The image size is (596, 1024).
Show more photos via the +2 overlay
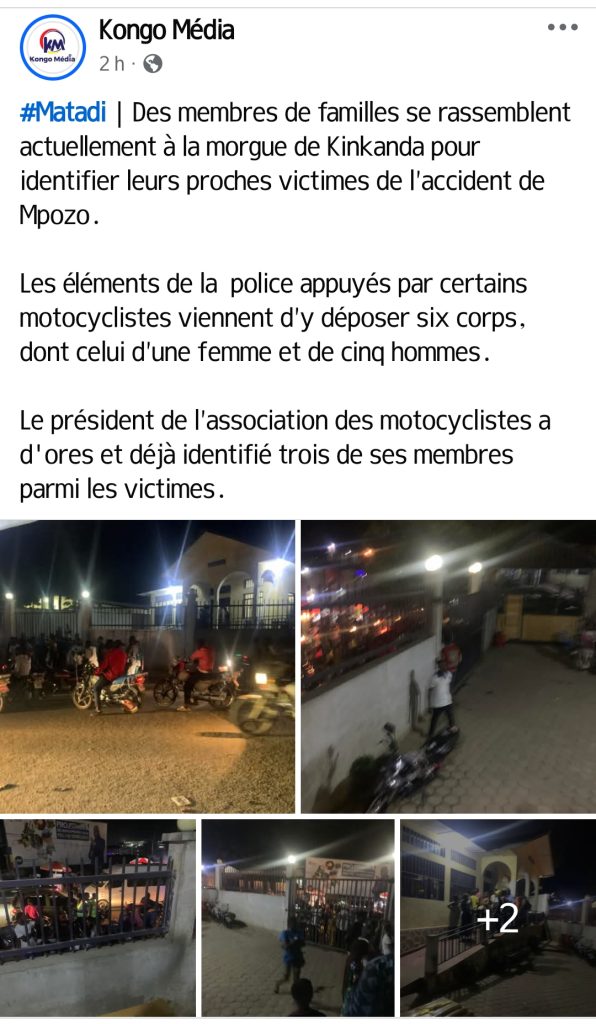(x=498, y=918)
